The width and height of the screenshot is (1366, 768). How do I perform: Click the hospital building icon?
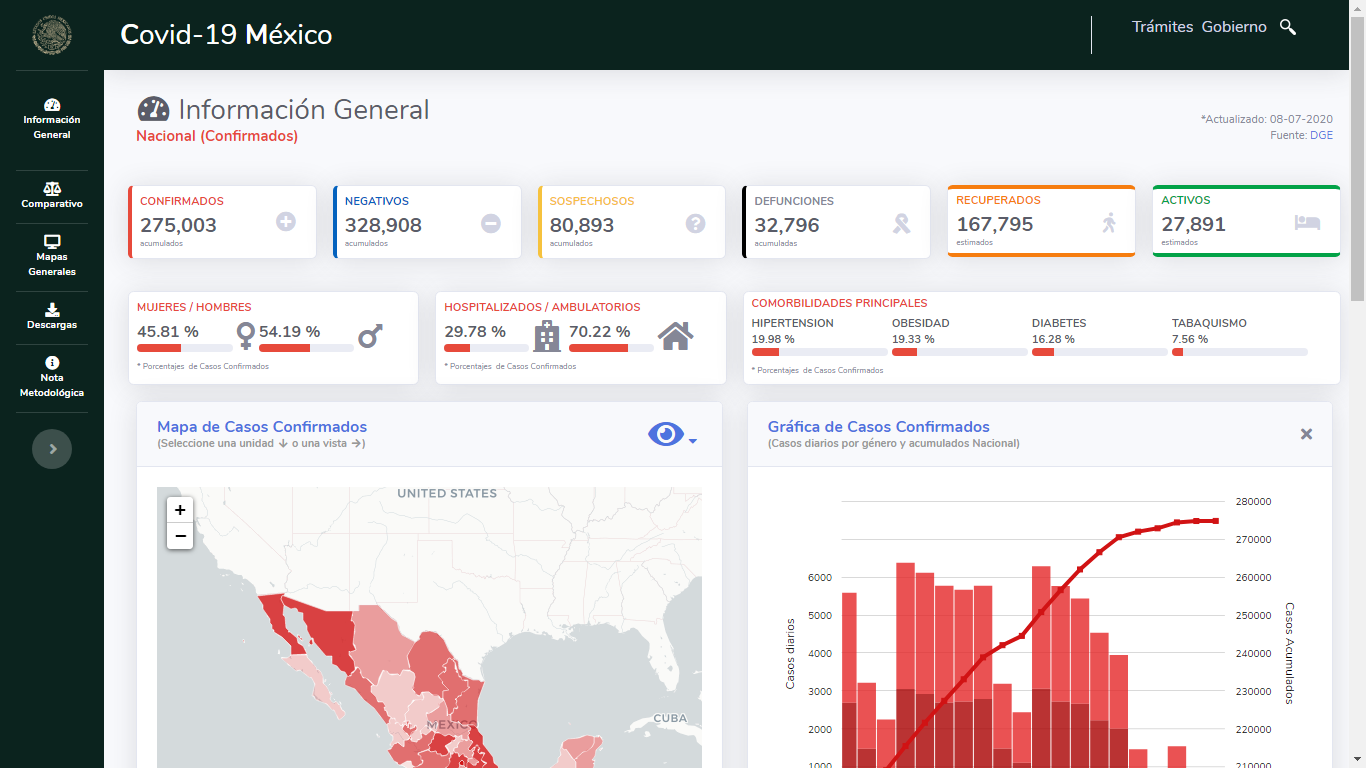click(x=547, y=336)
